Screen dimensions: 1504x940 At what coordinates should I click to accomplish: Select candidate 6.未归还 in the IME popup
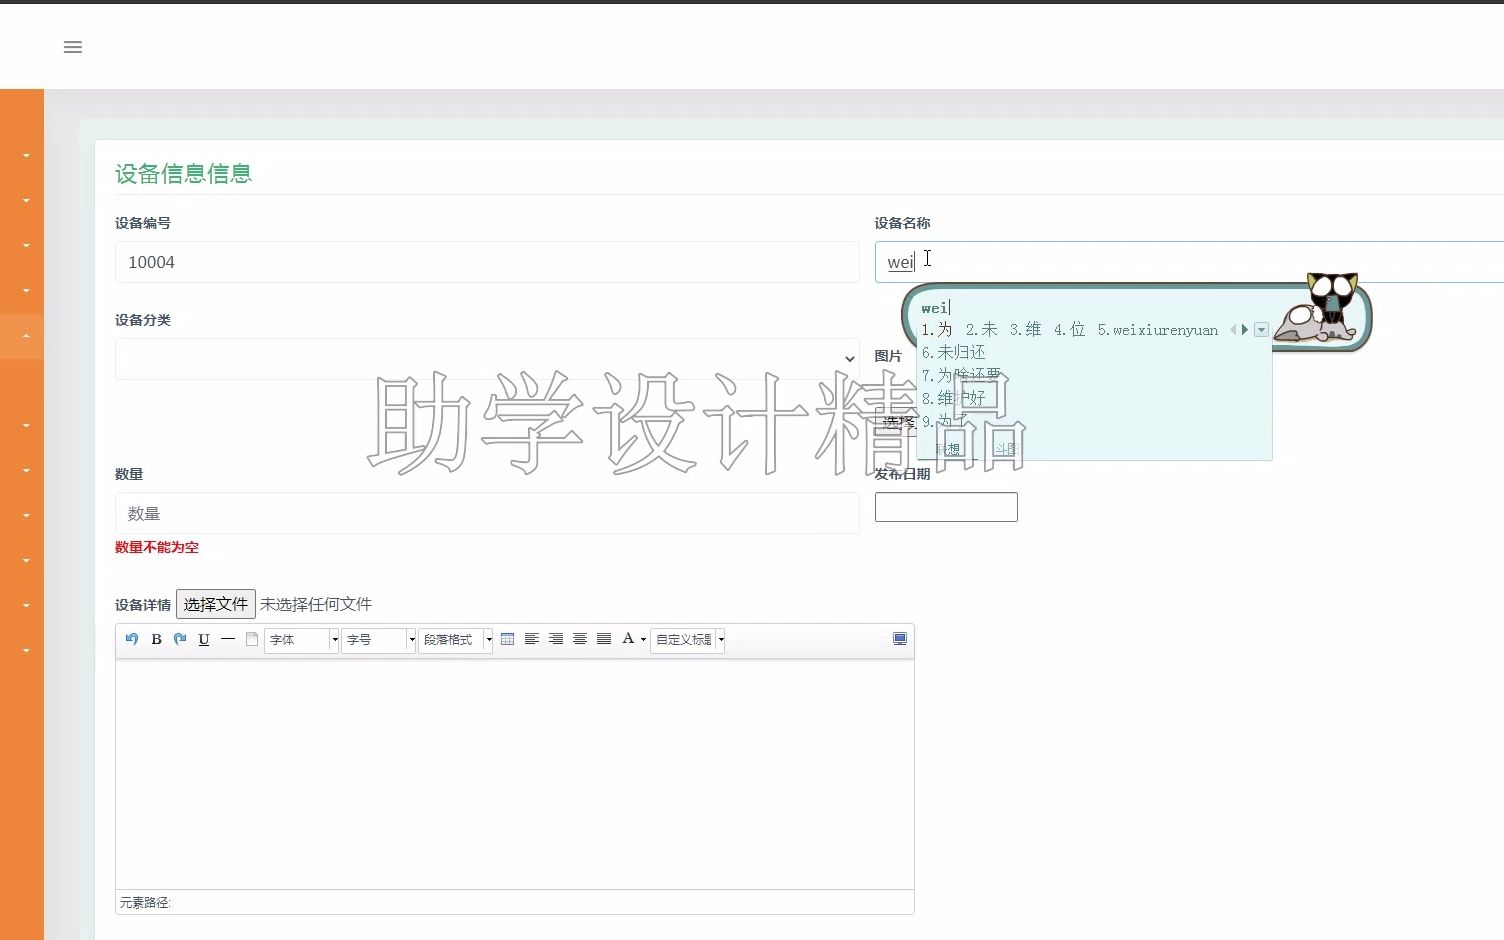pyautogui.click(x=953, y=352)
